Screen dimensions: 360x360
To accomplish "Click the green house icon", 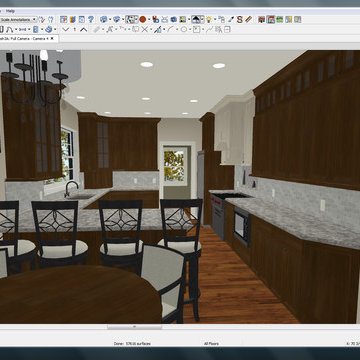I will click(x=279, y=19).
